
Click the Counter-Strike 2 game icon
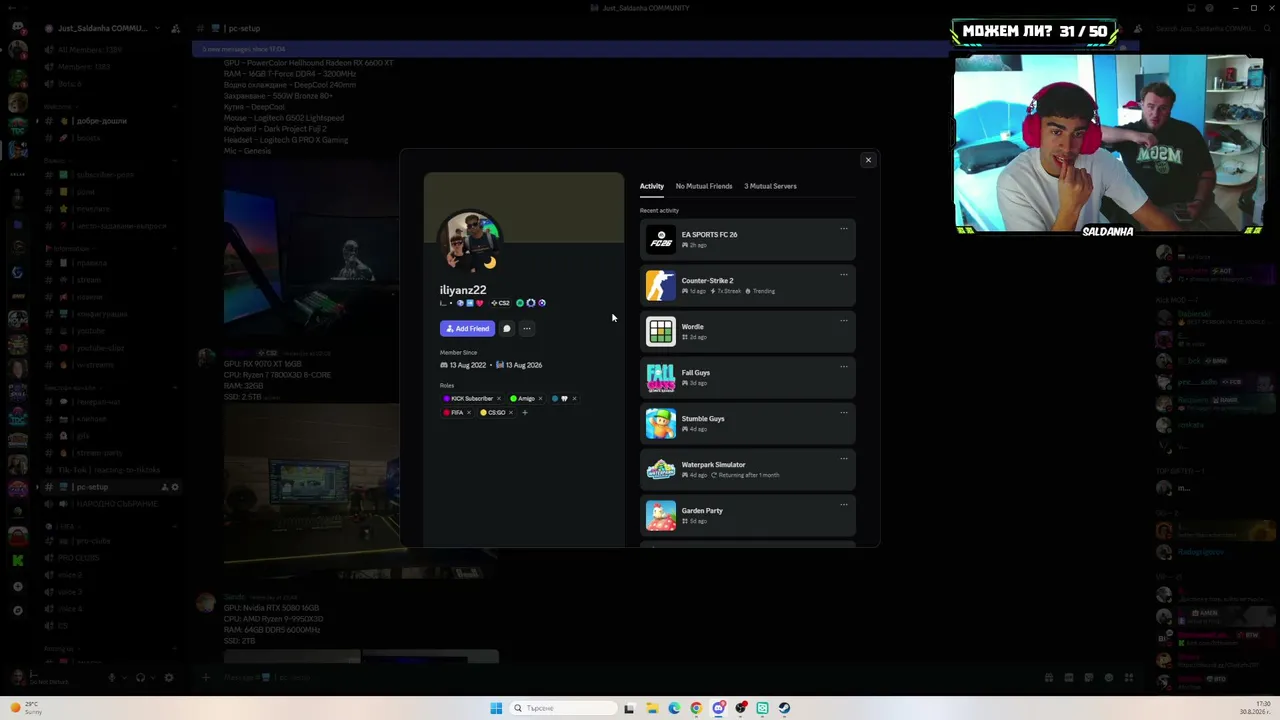(660, 286)
